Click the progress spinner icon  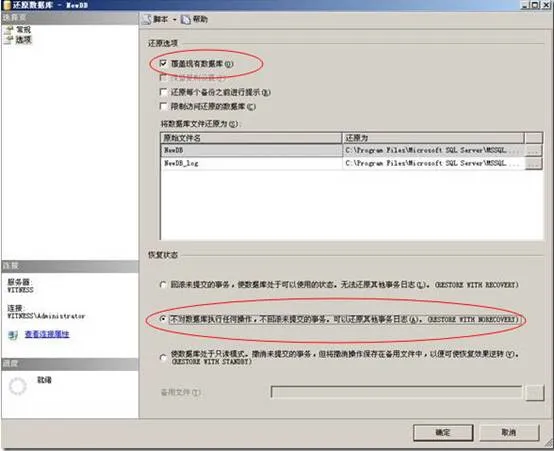[x=18, y=386]
